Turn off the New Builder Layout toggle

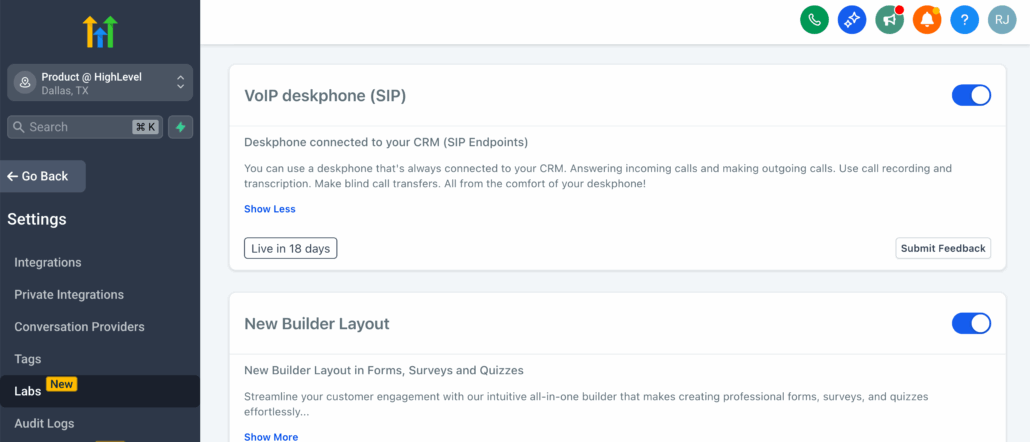[970, 323]
